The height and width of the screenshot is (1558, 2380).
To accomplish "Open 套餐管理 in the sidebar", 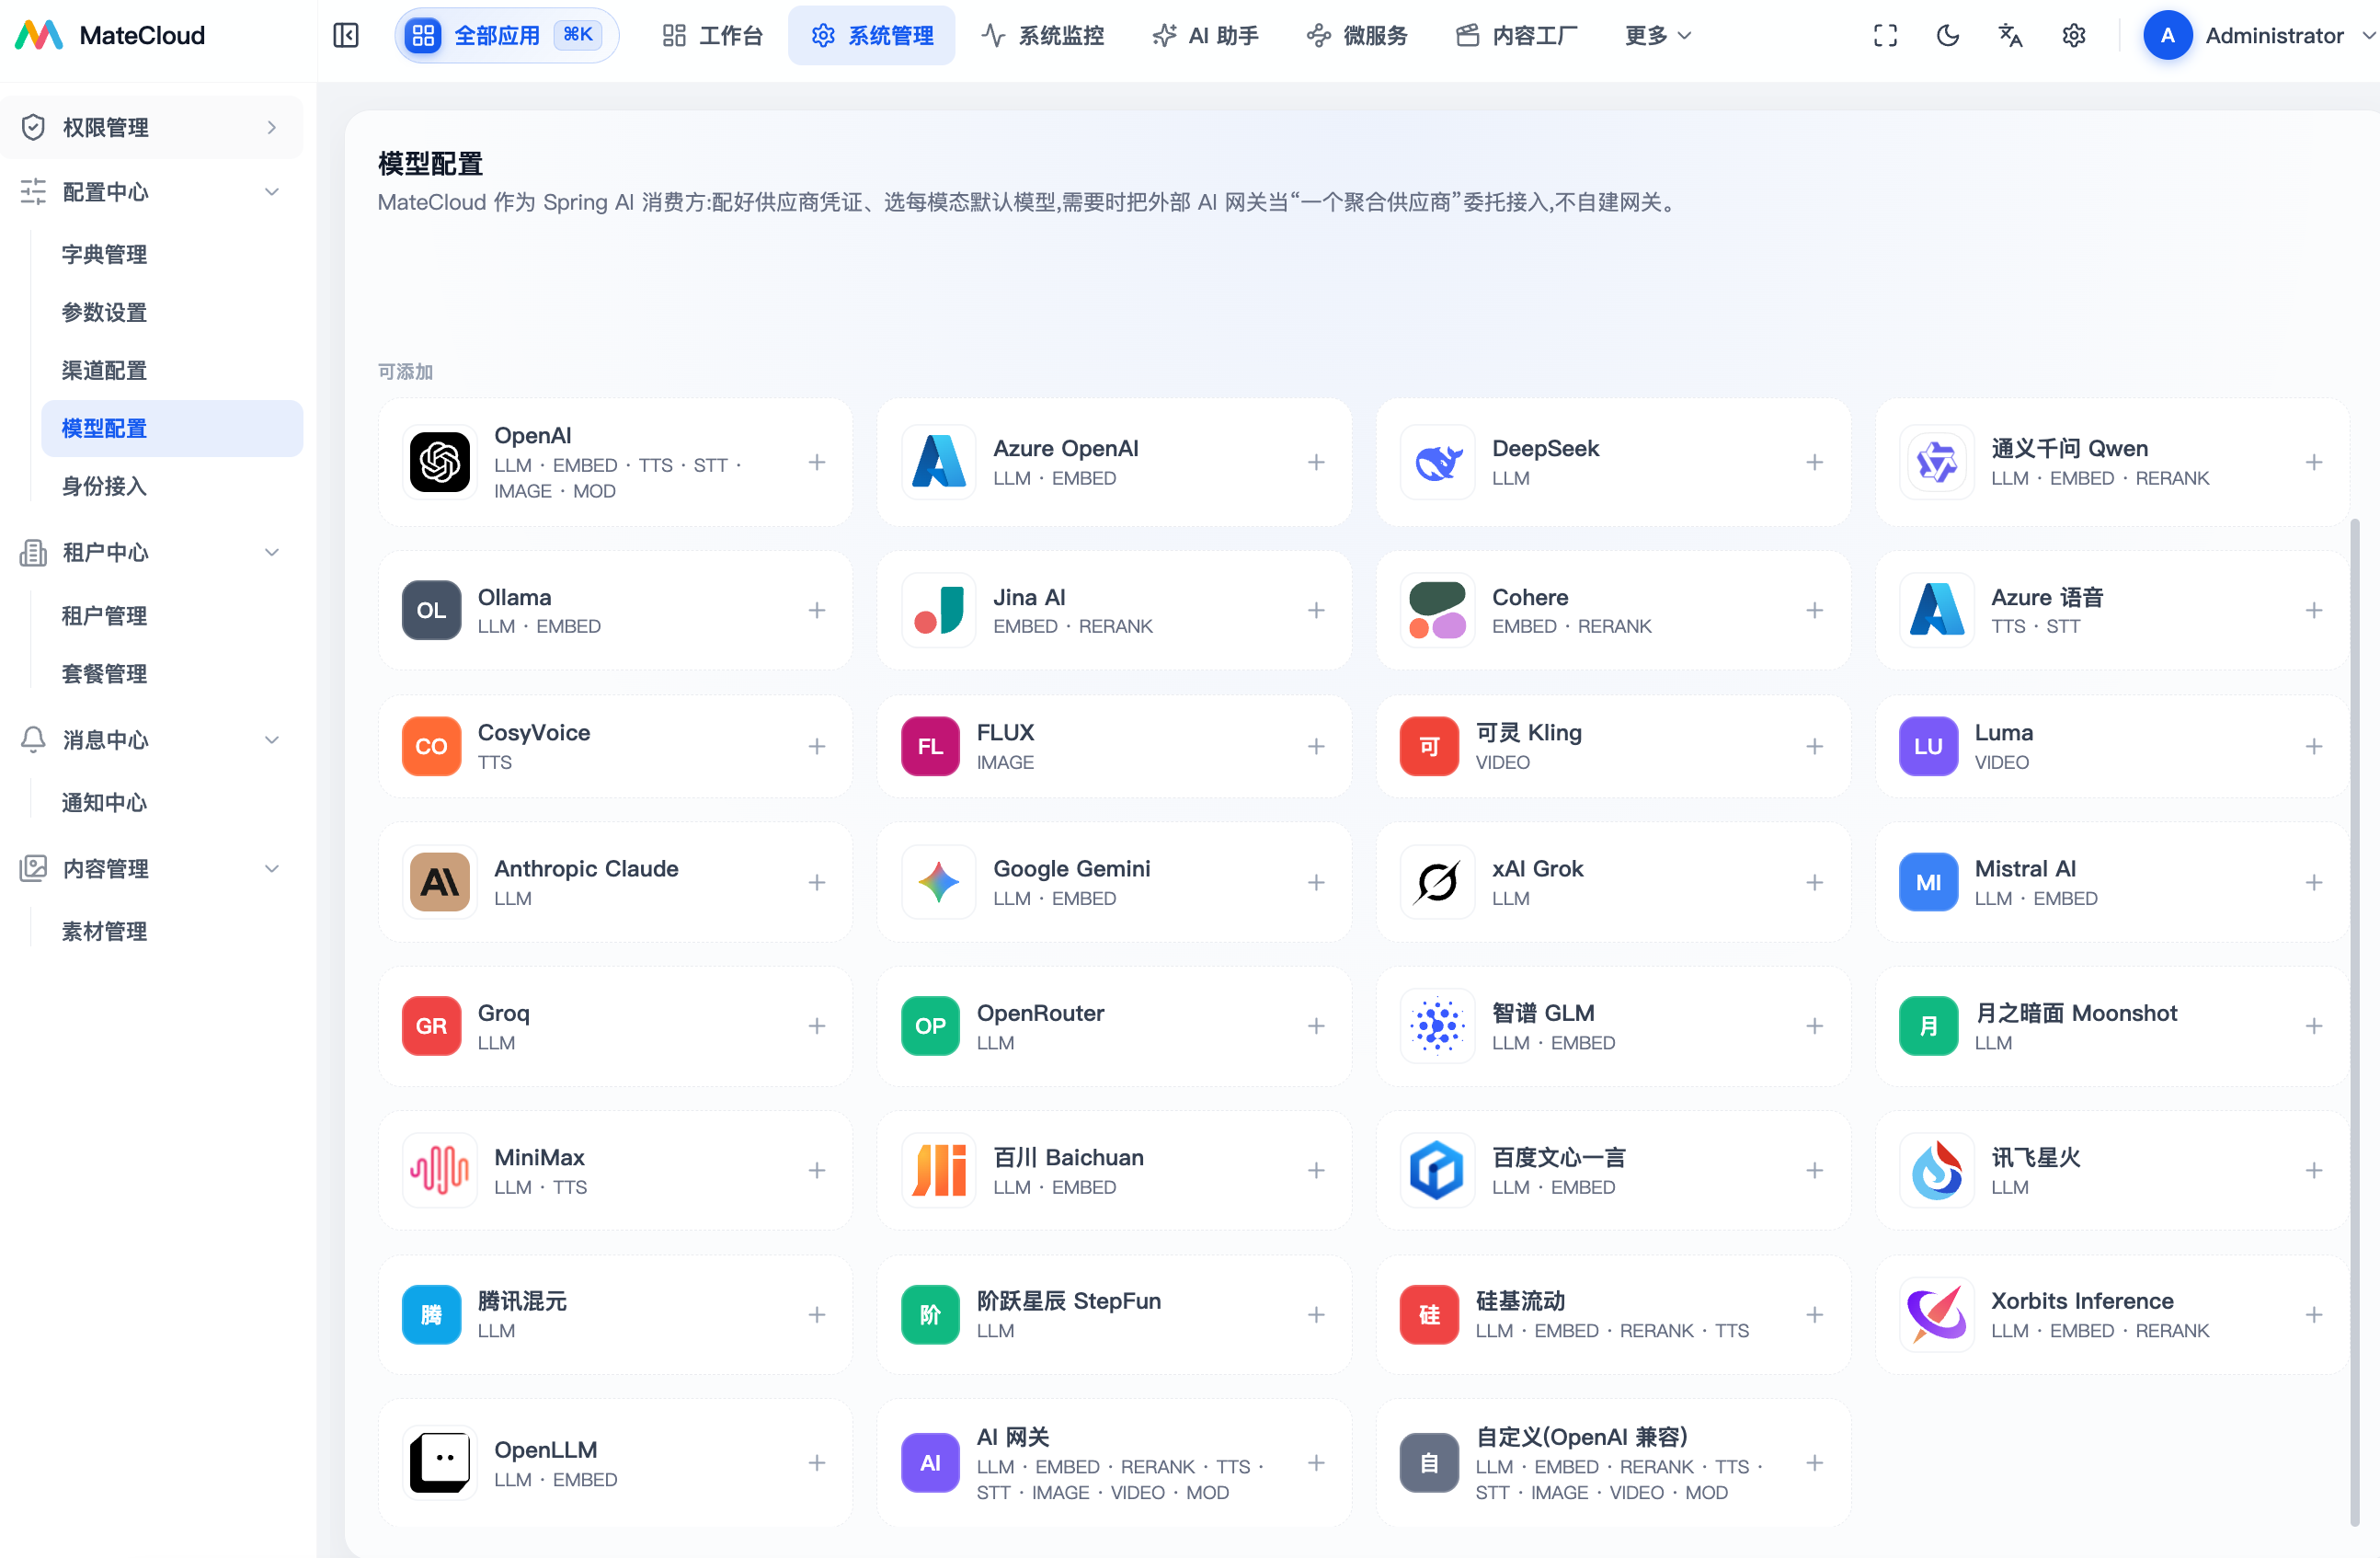I will pyautogui.click(x=172, y=673).
